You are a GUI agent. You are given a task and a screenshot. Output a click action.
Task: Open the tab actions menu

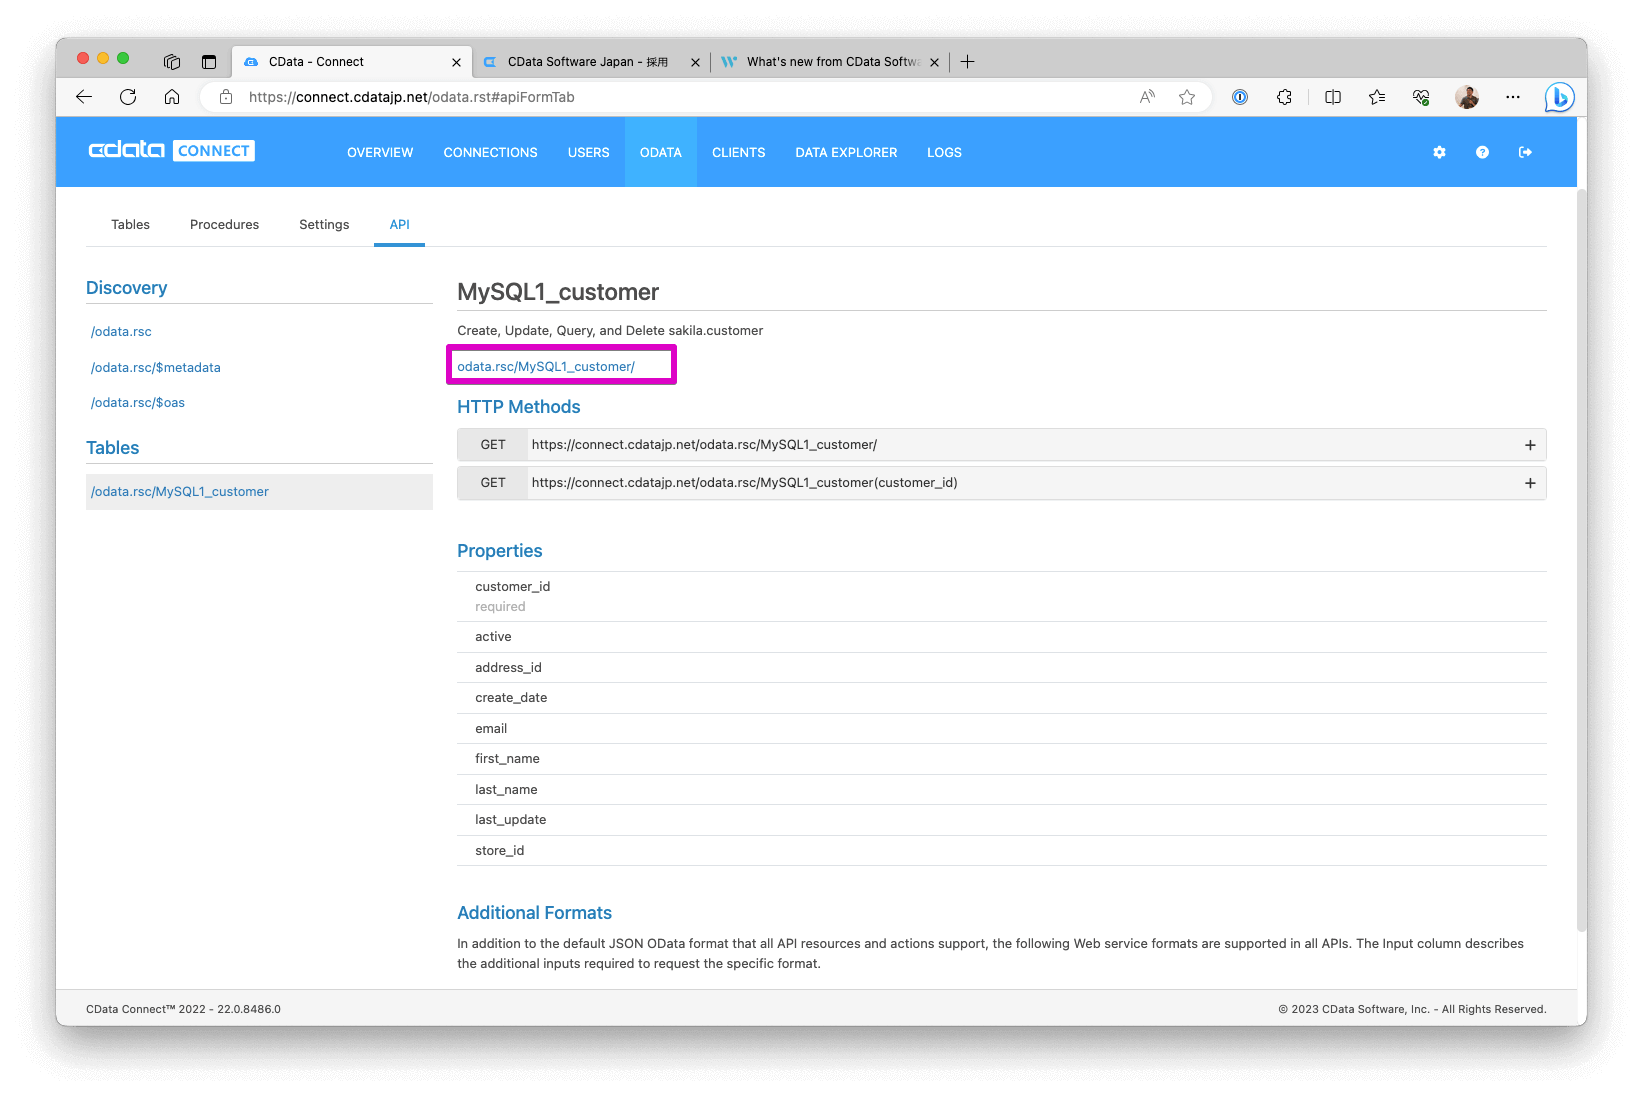coord(209,62)
